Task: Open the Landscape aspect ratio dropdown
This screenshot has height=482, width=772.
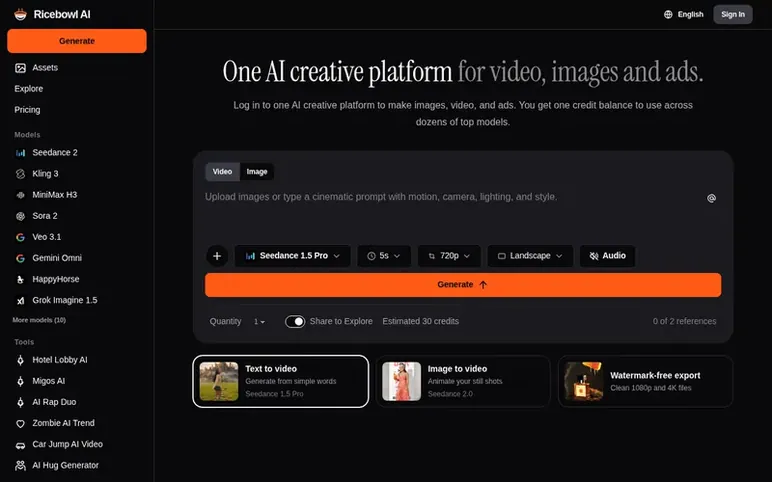Action: [x=530, y=256]
